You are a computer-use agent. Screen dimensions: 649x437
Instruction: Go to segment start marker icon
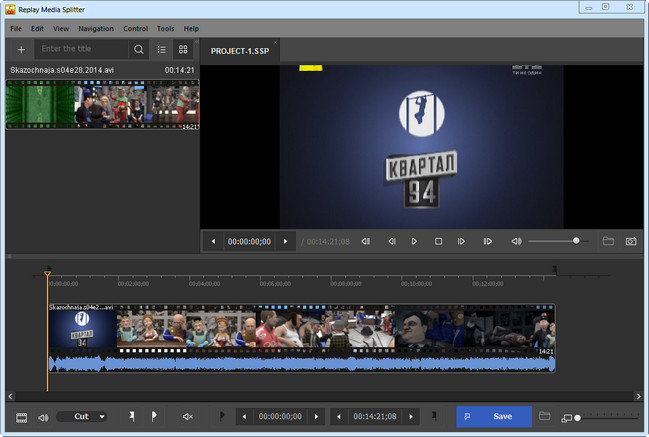pyautogui.click(x=222, y=416)
